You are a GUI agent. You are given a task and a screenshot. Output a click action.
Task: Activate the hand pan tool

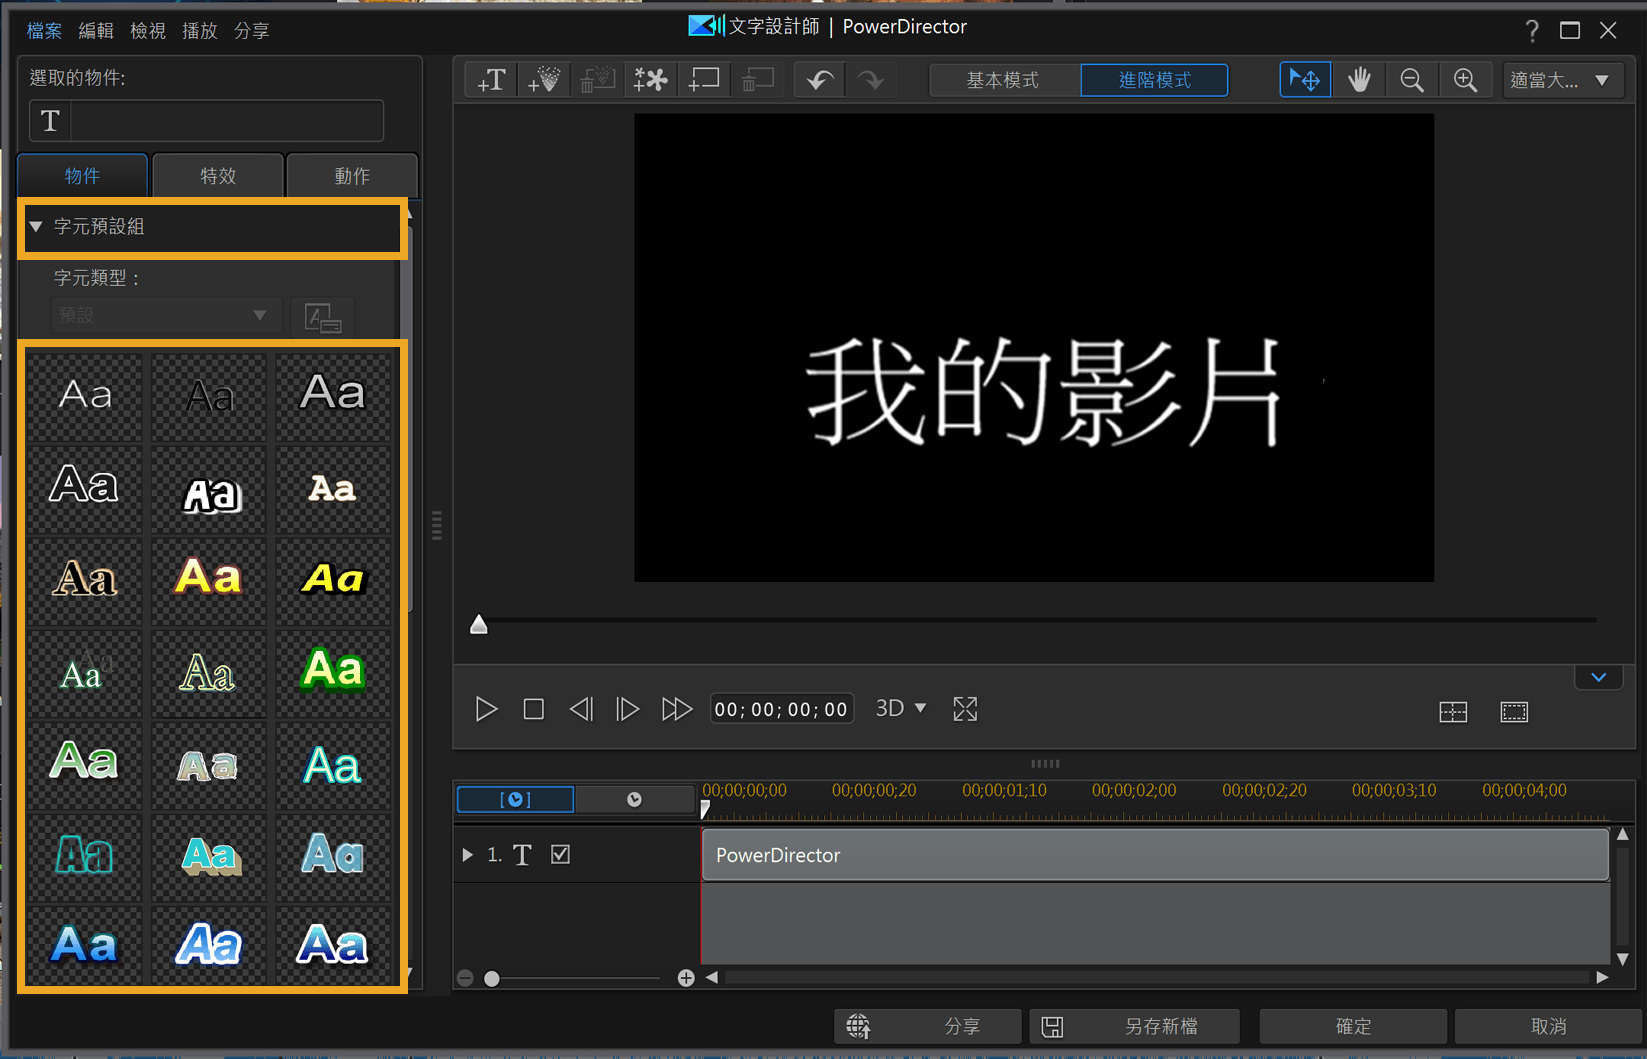tap(1359, 79)
